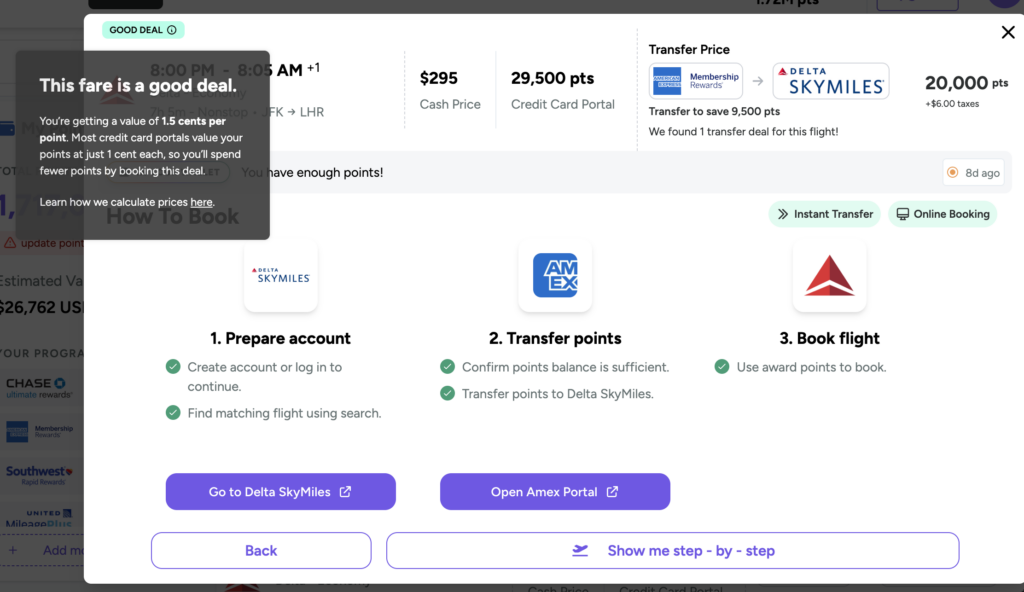This screenshot has width=1024, height=592.
Task: Click the check beside Confirm points balance
Action: coord(447,367)
